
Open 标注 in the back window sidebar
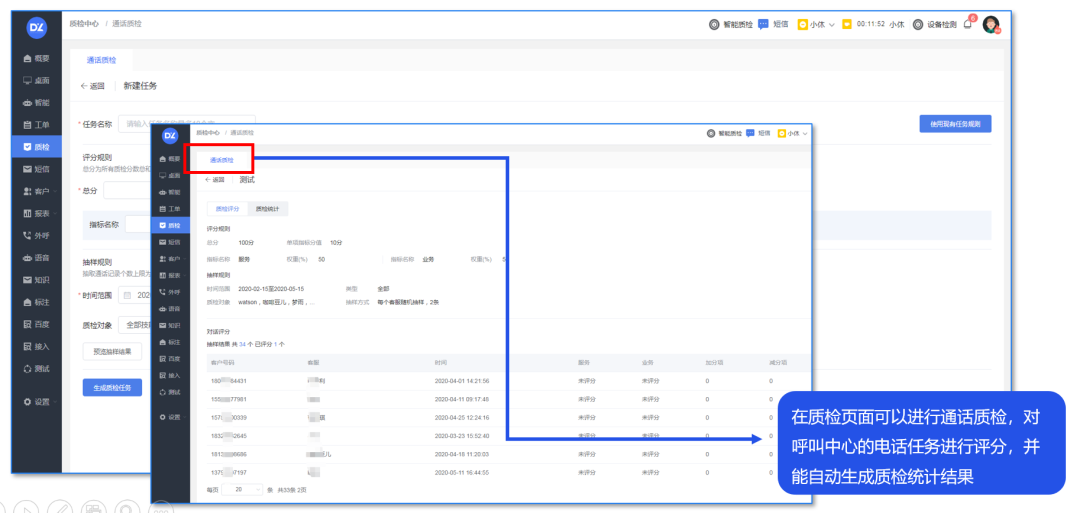(x=37, y=302)
